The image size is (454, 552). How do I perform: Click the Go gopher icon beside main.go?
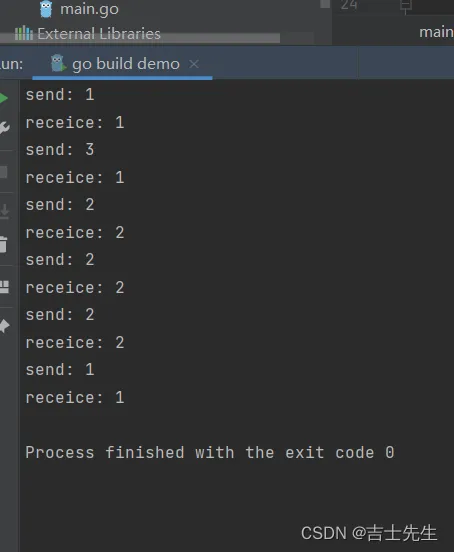pyautogui.click(x=46, y=10)
